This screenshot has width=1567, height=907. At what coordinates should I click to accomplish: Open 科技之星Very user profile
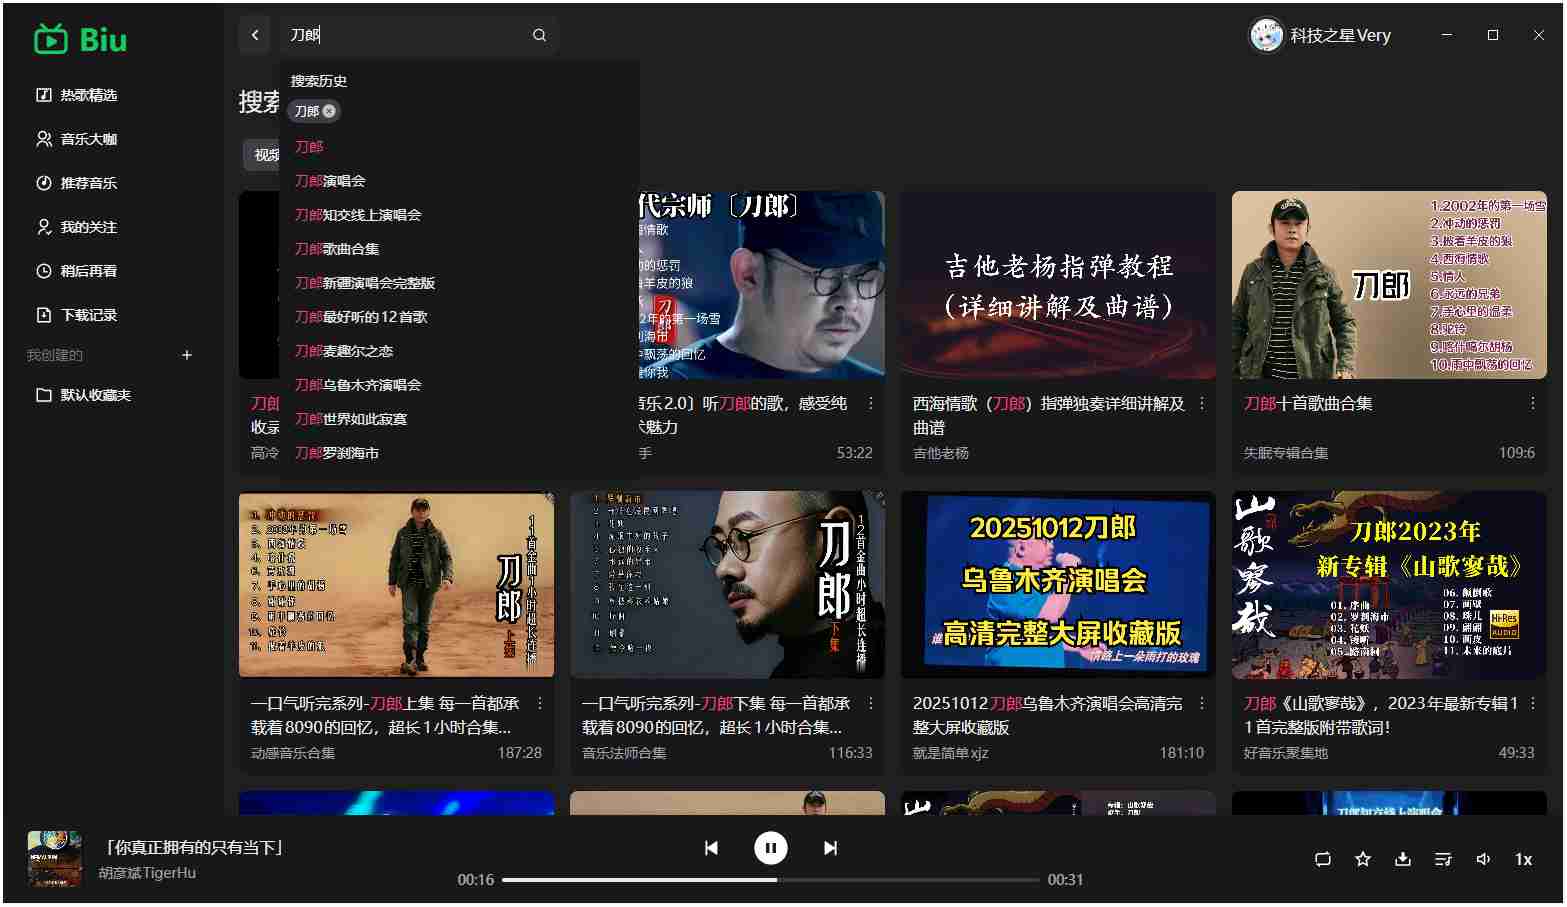point(1320,35)
